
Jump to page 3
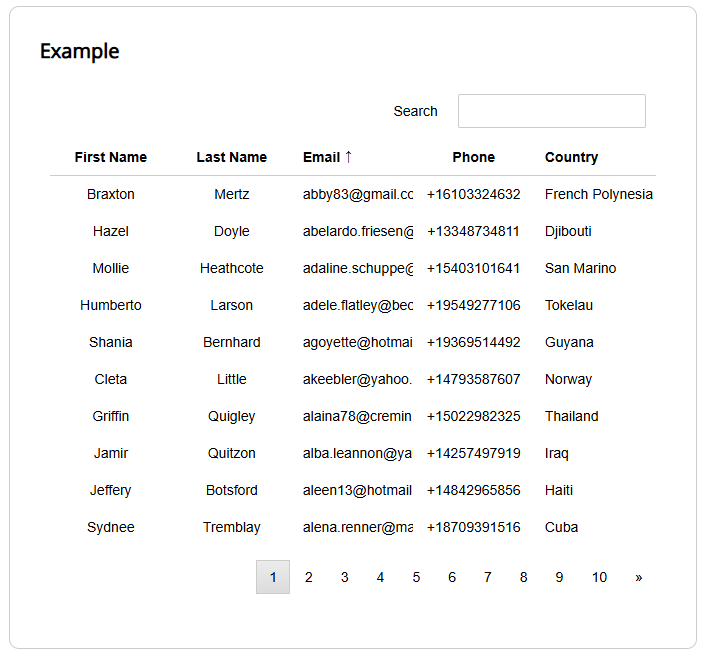(344, 577)
